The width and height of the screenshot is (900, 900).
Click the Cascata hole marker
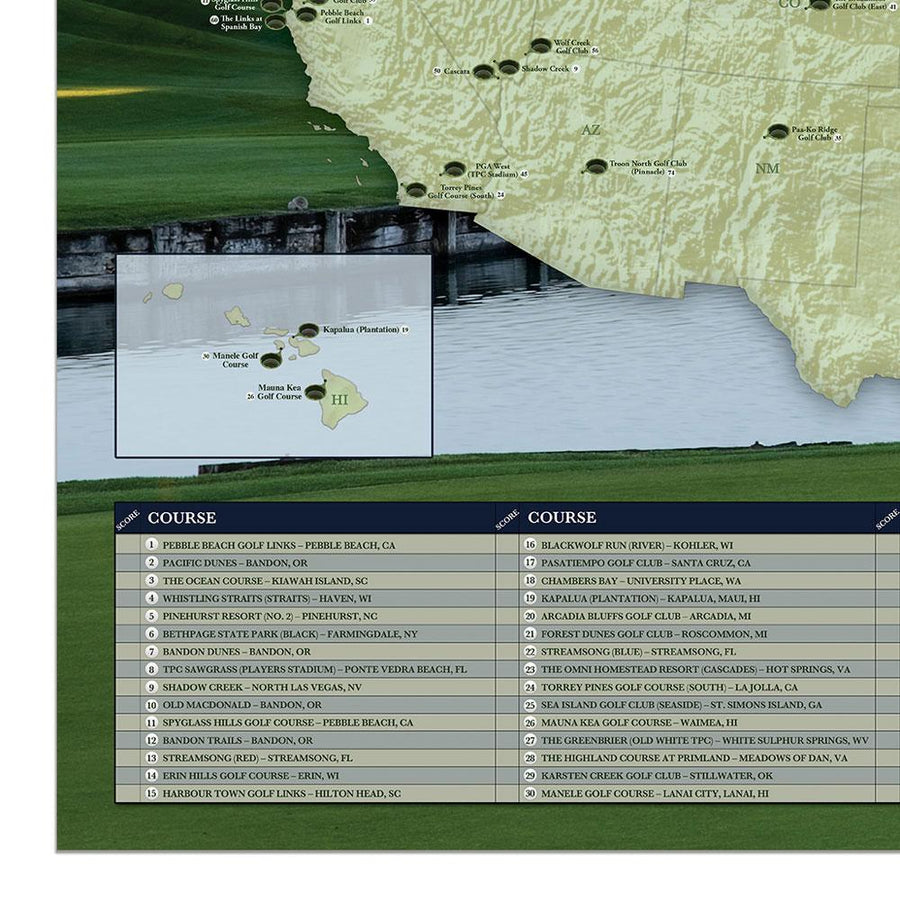coord(484,72)
